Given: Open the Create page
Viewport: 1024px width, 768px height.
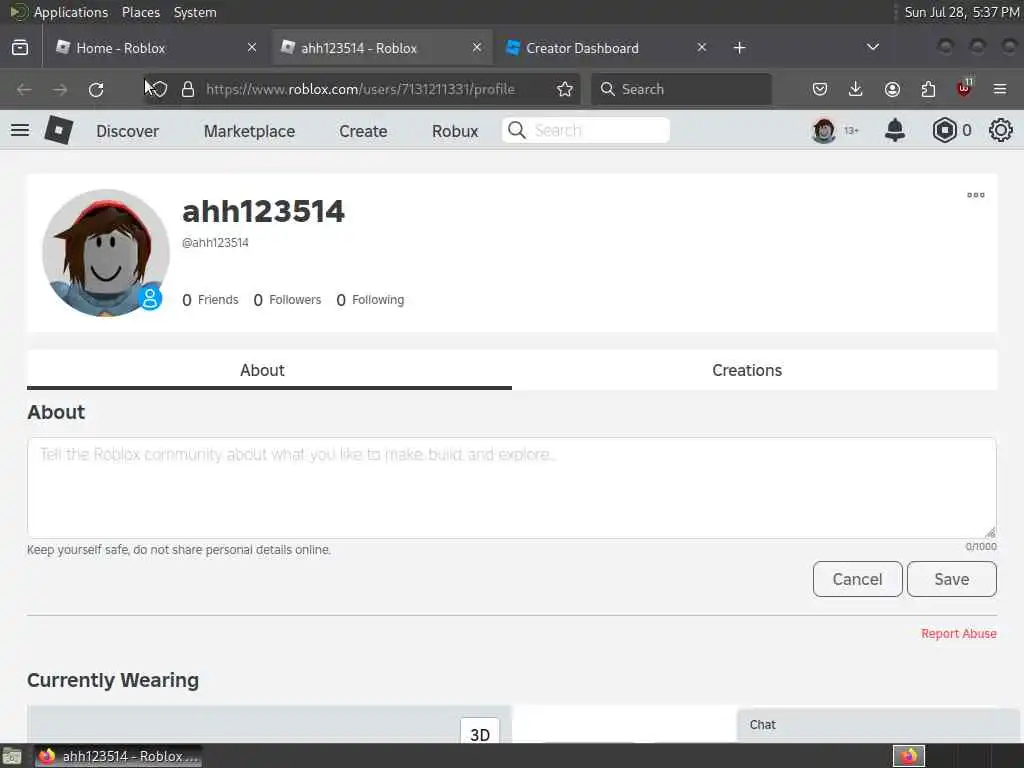Looking at the screenshot, I should tap(363, 131).
